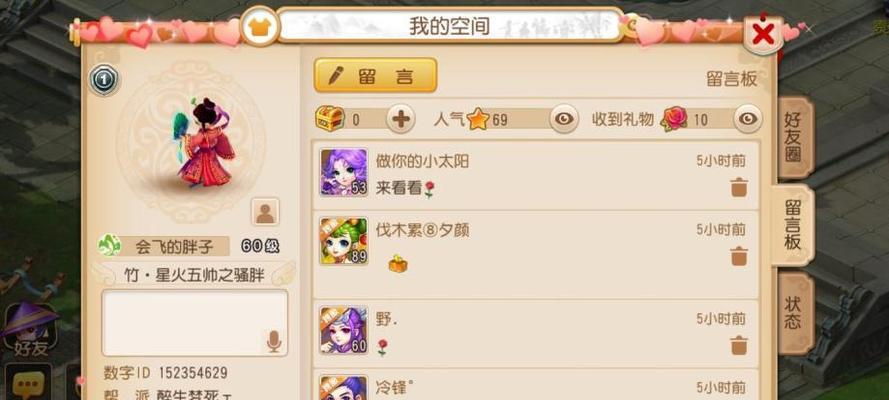Tap the microphone icon in signature box

tap(274, 341)
